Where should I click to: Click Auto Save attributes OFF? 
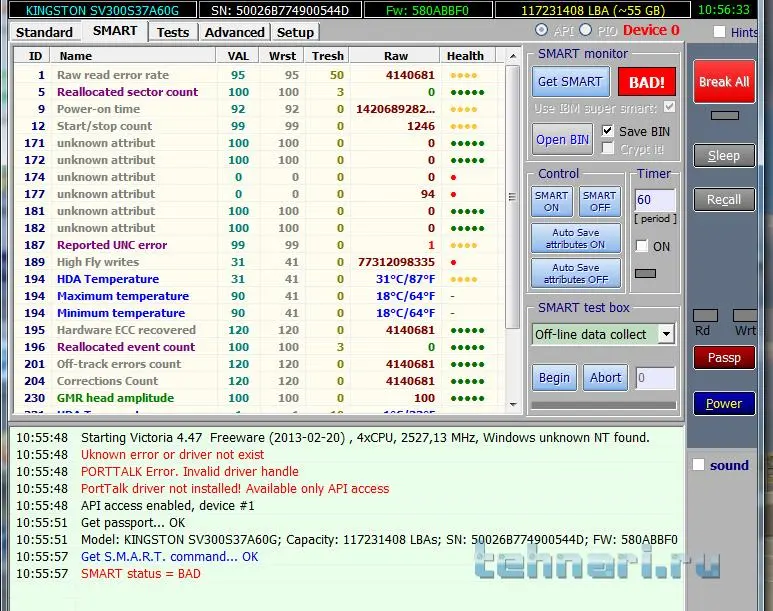[x=575, y=273]
